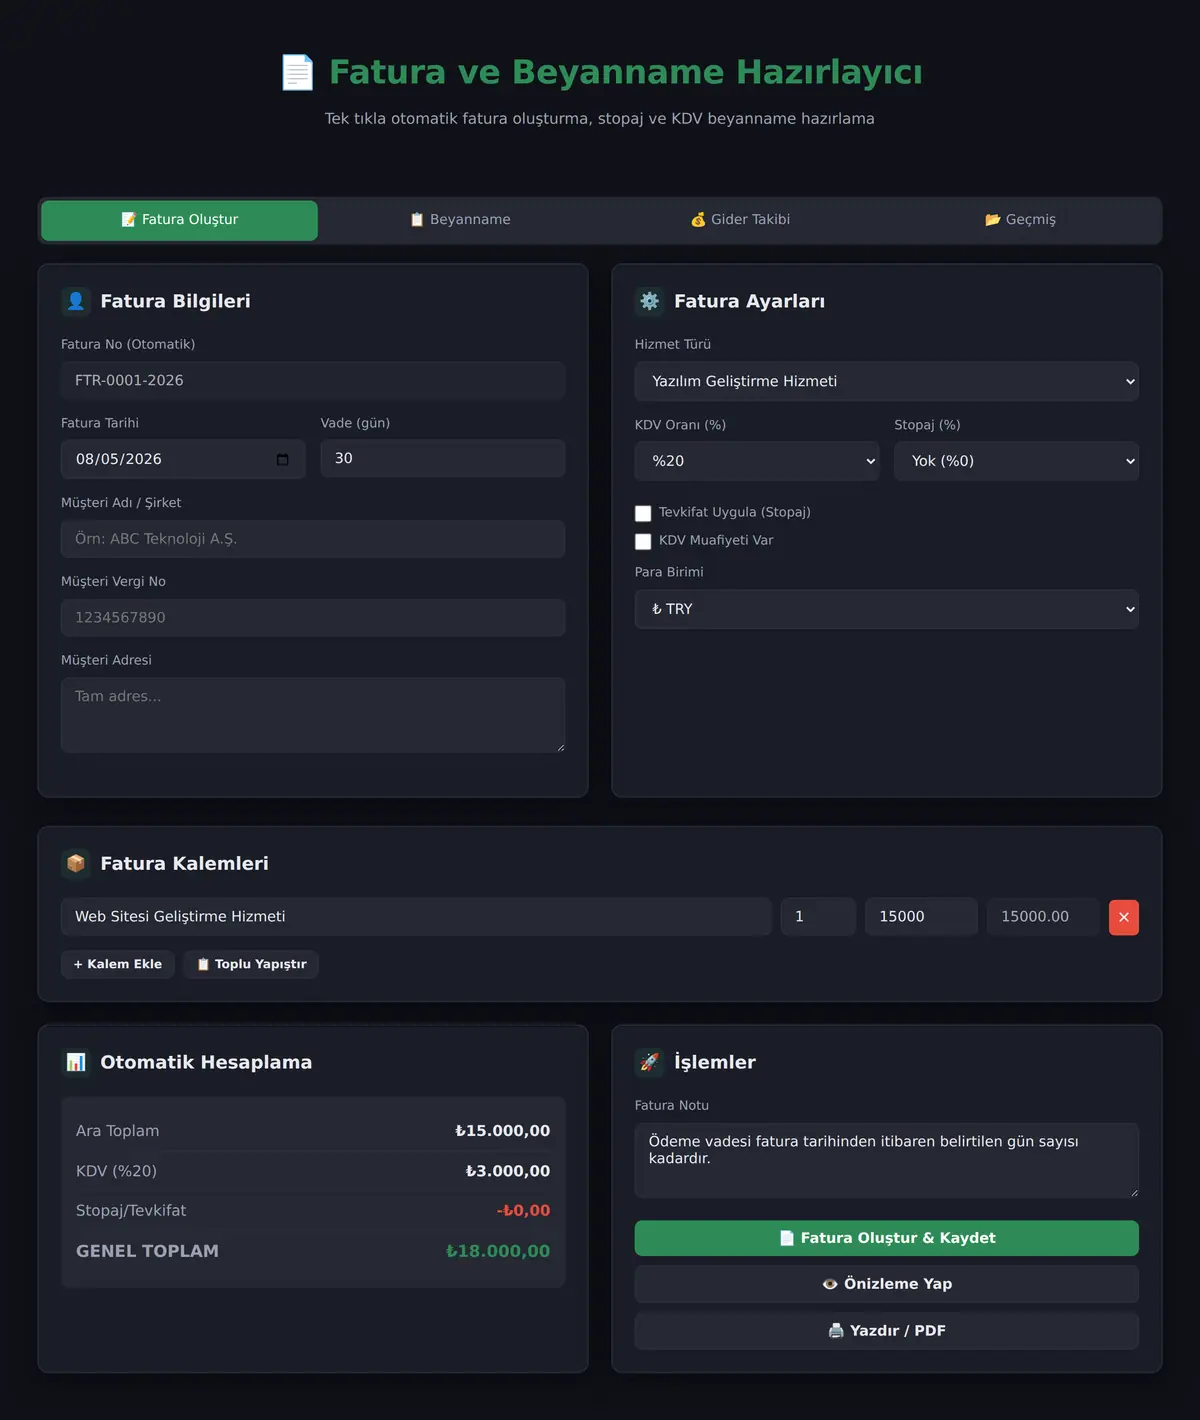
Task: Click the KDV (%20) amount ₺3.000,00
Action: click(508, 1171)
